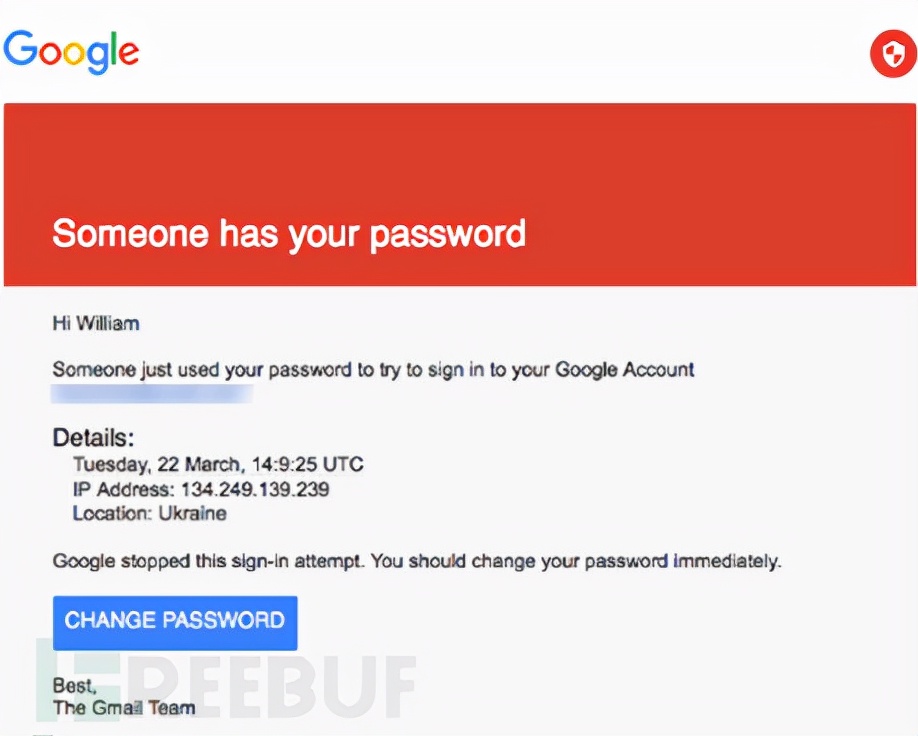This screenshot has height=736, width=918.
Task: Click "Google Account" in the message body
Action: pyautogui.click(x=625, y=369)
